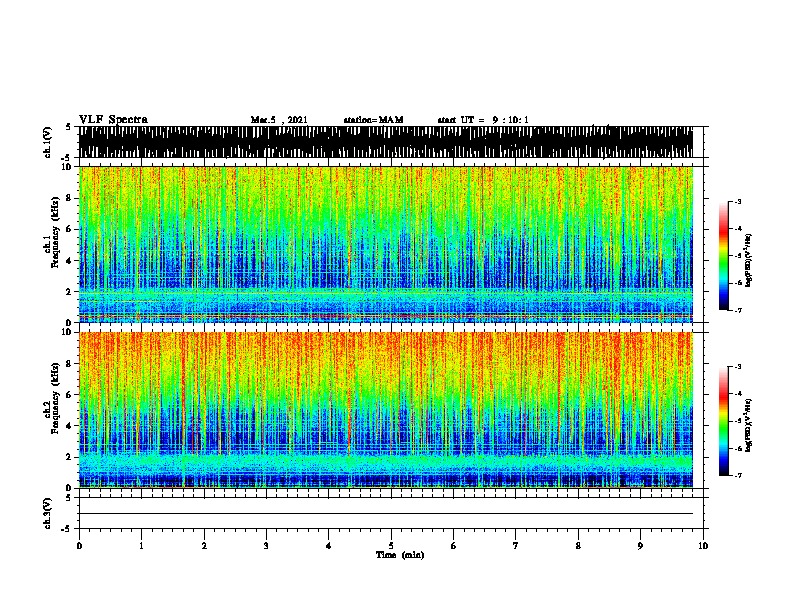Viewport: 792px width, 612px height.
Task: Click the "Time (min)" axis label
Action: [400, 554]
